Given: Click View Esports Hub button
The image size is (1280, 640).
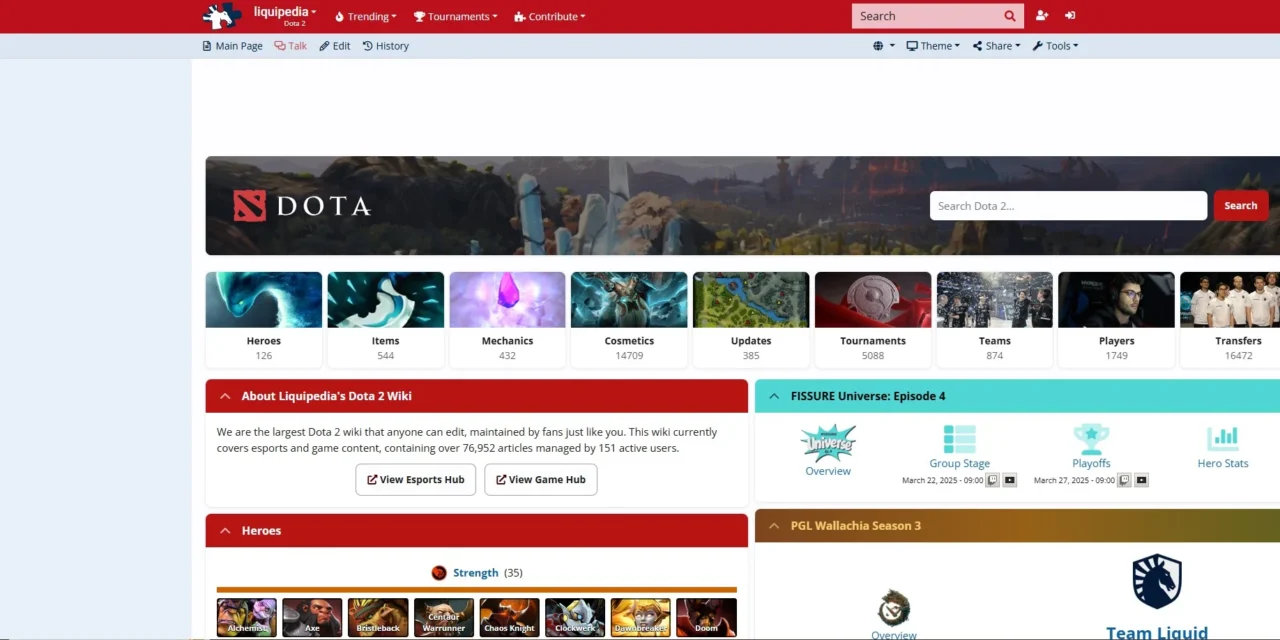Looking at the screenshot, I should 416,480.
